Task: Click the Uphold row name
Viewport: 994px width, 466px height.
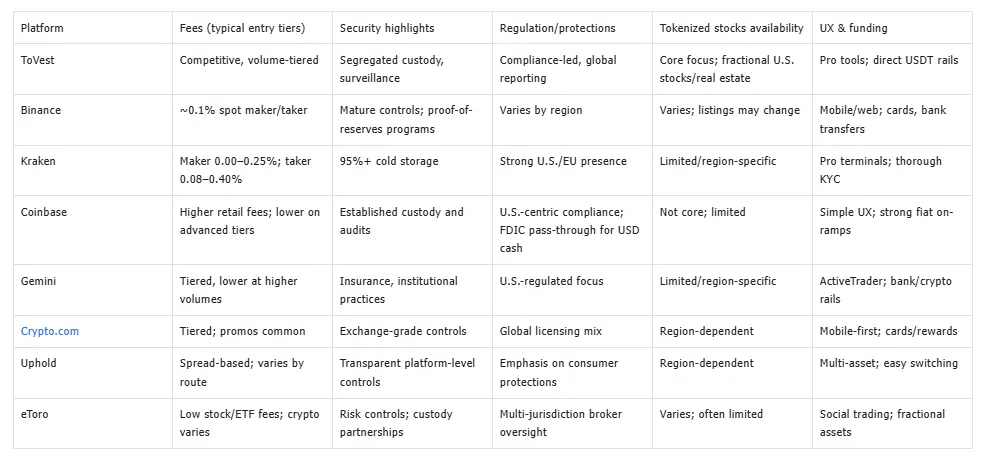Action: 39,363
